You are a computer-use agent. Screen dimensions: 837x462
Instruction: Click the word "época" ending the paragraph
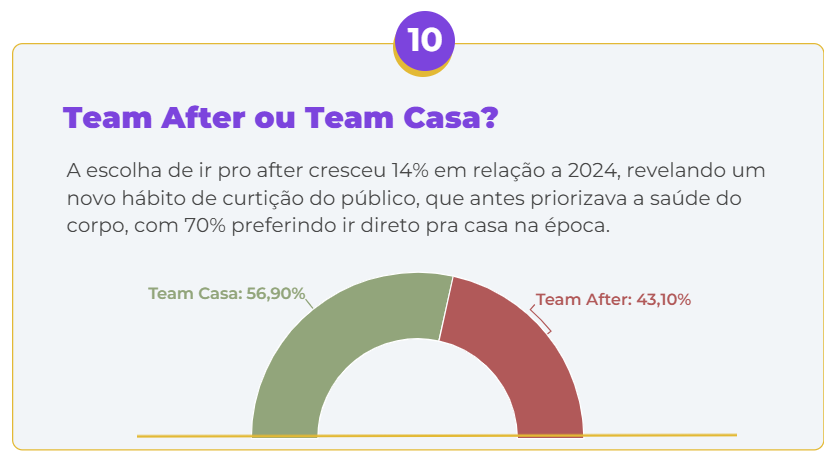[578, 226]
